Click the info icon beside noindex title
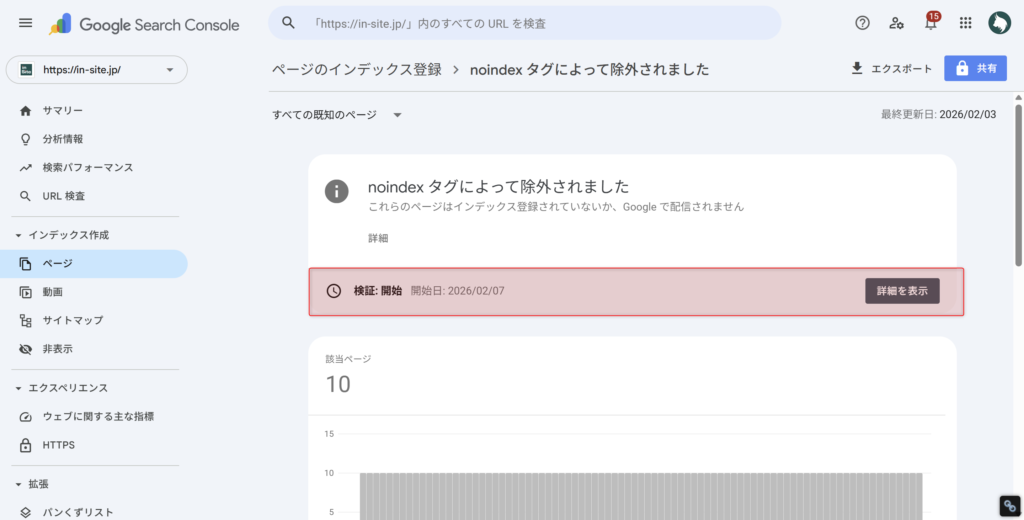Viewport: 1024px width, 520px height. 336,191
